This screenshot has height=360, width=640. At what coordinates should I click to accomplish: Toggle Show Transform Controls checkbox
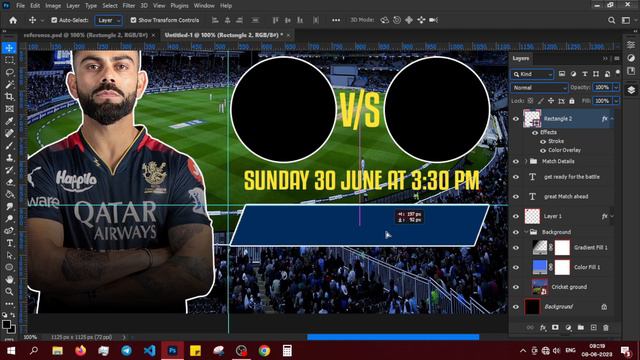(x=133, y=20)
